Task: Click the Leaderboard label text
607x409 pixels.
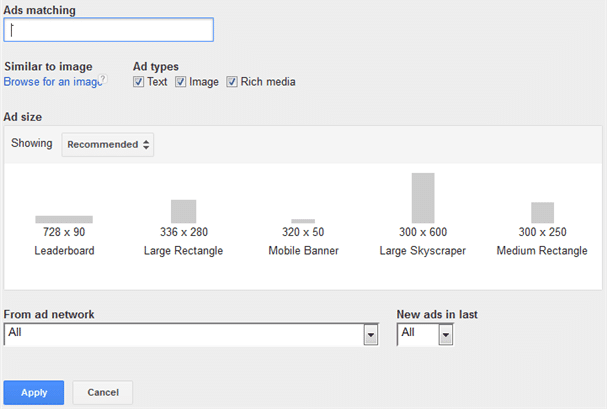Action: coord(64,251)
